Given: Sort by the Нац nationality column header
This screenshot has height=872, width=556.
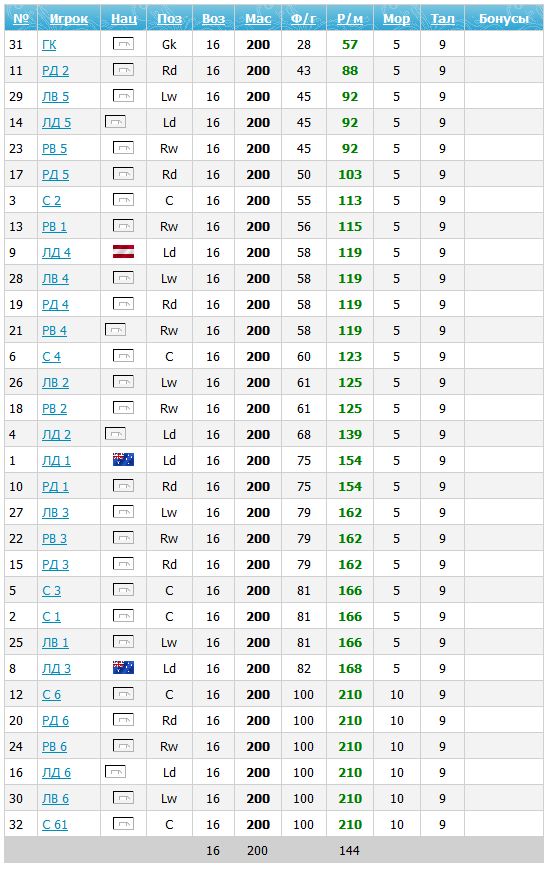Looking at the screenshot, I should [123, 18].
